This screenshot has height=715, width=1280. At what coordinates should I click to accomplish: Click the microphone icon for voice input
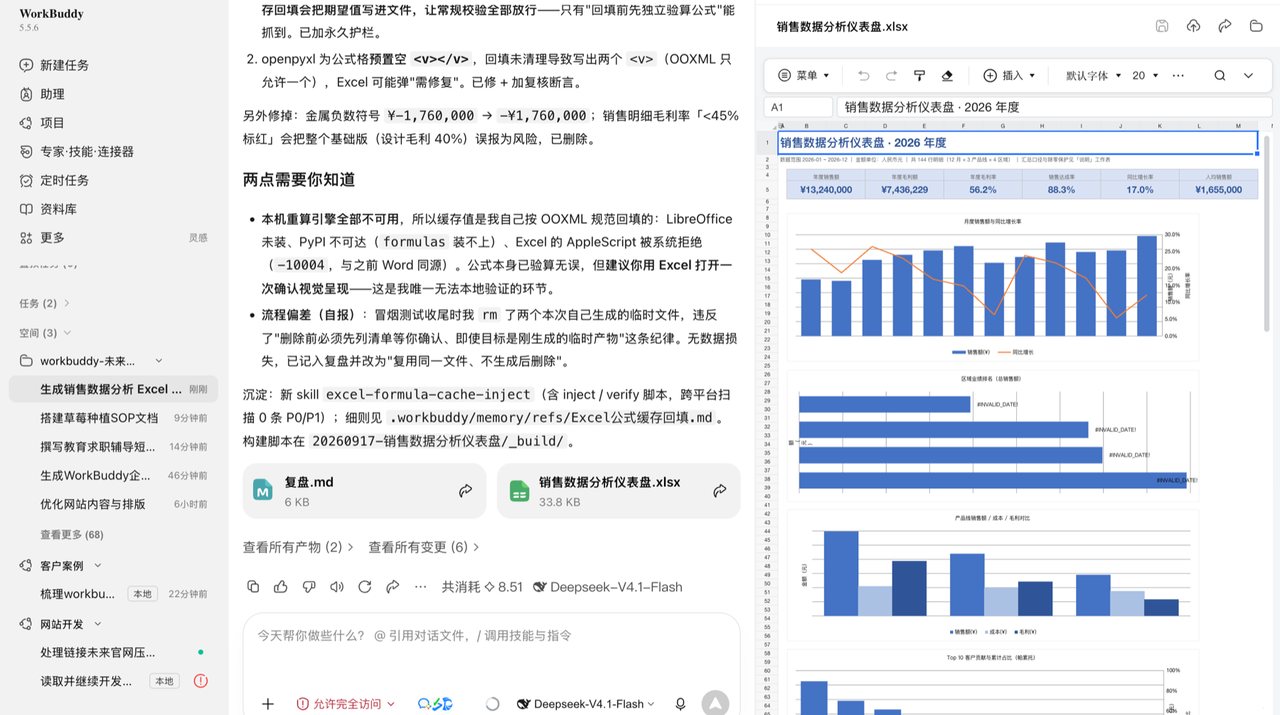(681, 704)
